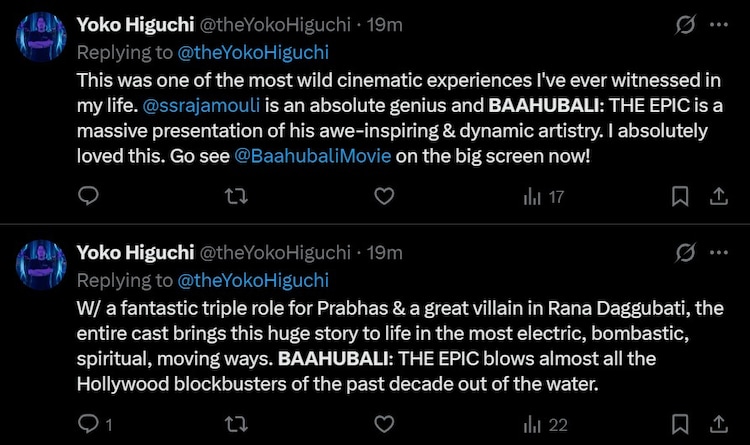Open Grok icon on second tweet
Image resolution: width=750 pixels, height=445 pixels.
686,253
